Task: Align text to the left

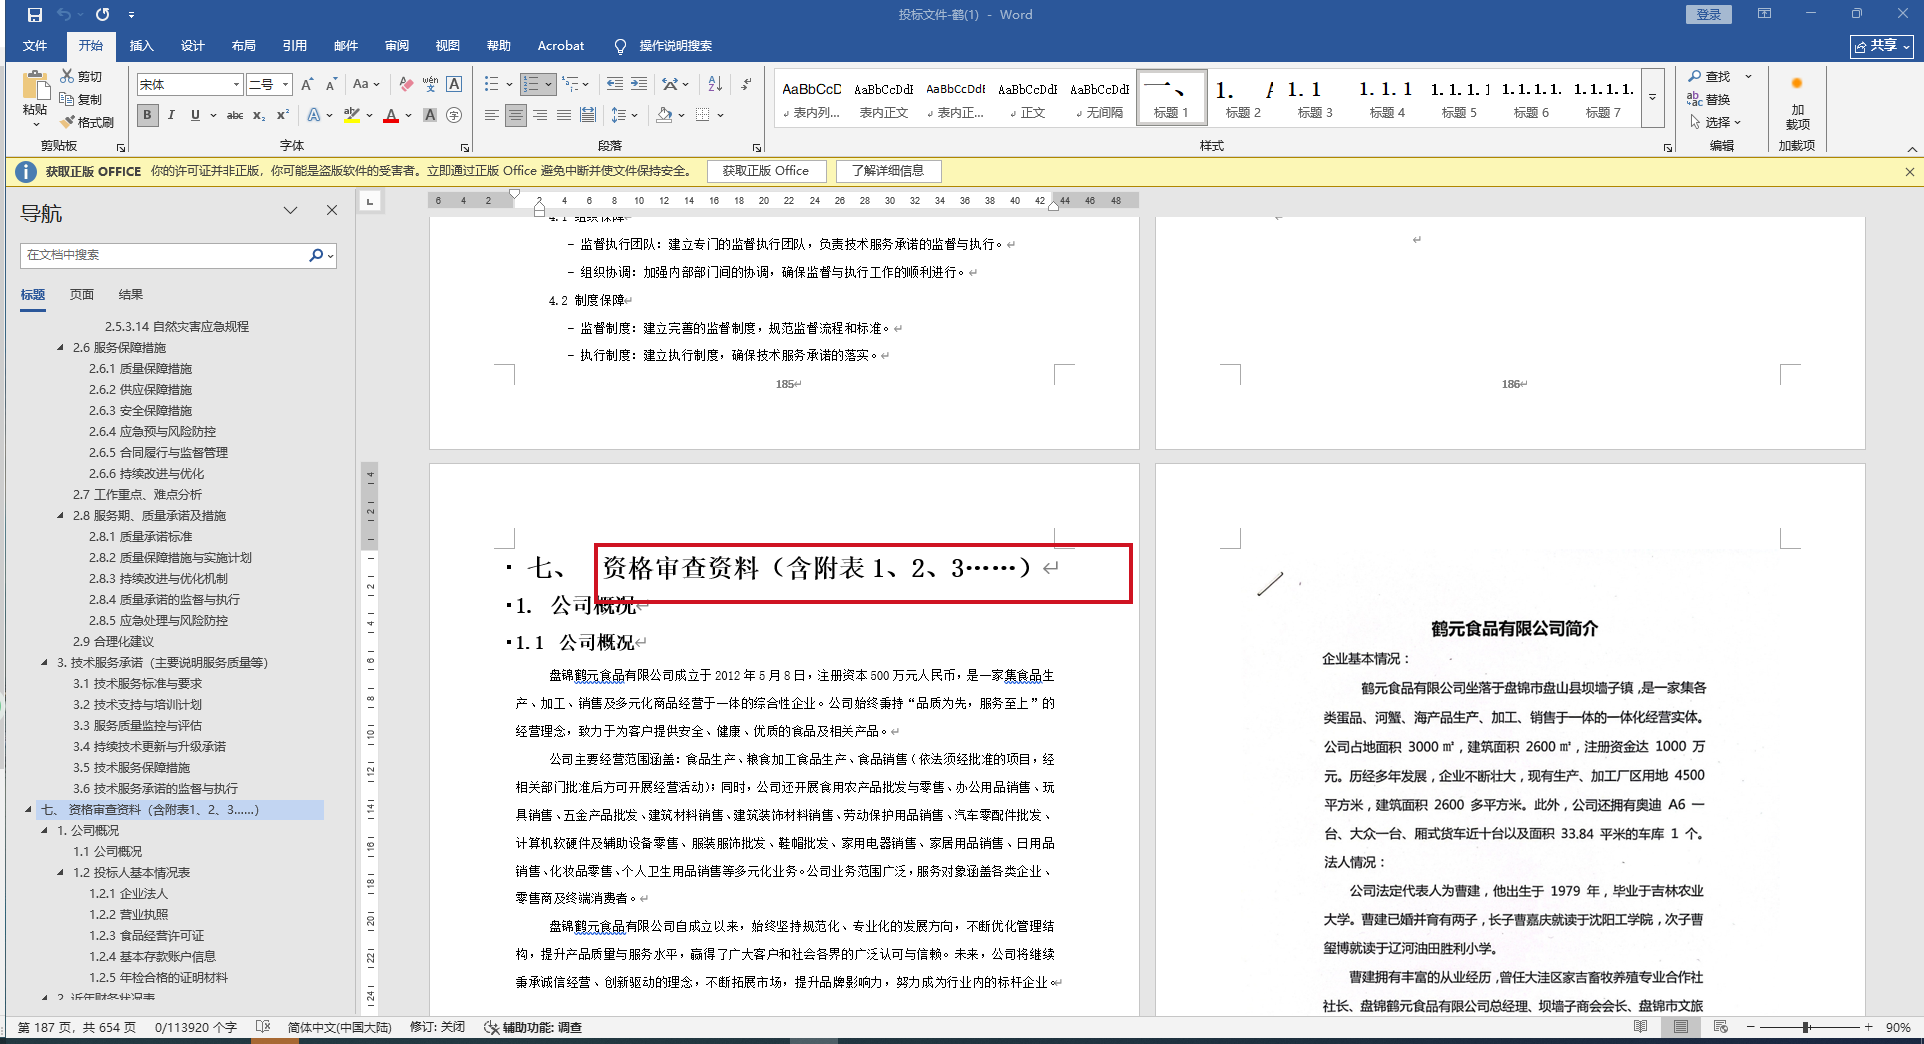Action: click(x=491, y=115)
